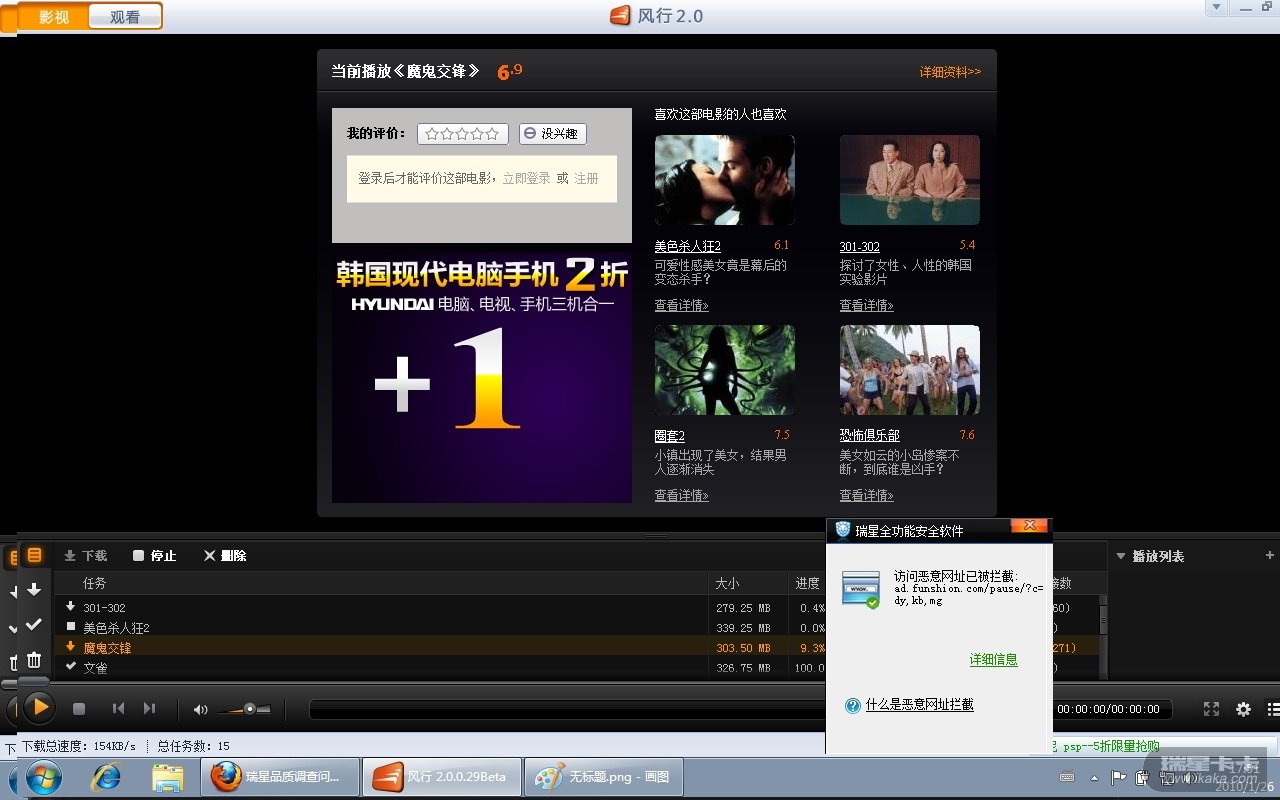This screenshot has width=1280, height=800.
Task: Close the 瑞星全功能安全软件 popup
Action: point(1029,525)
